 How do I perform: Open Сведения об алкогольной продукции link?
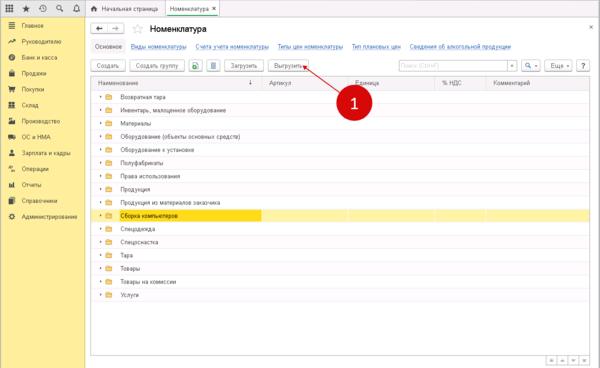(460, 47)
